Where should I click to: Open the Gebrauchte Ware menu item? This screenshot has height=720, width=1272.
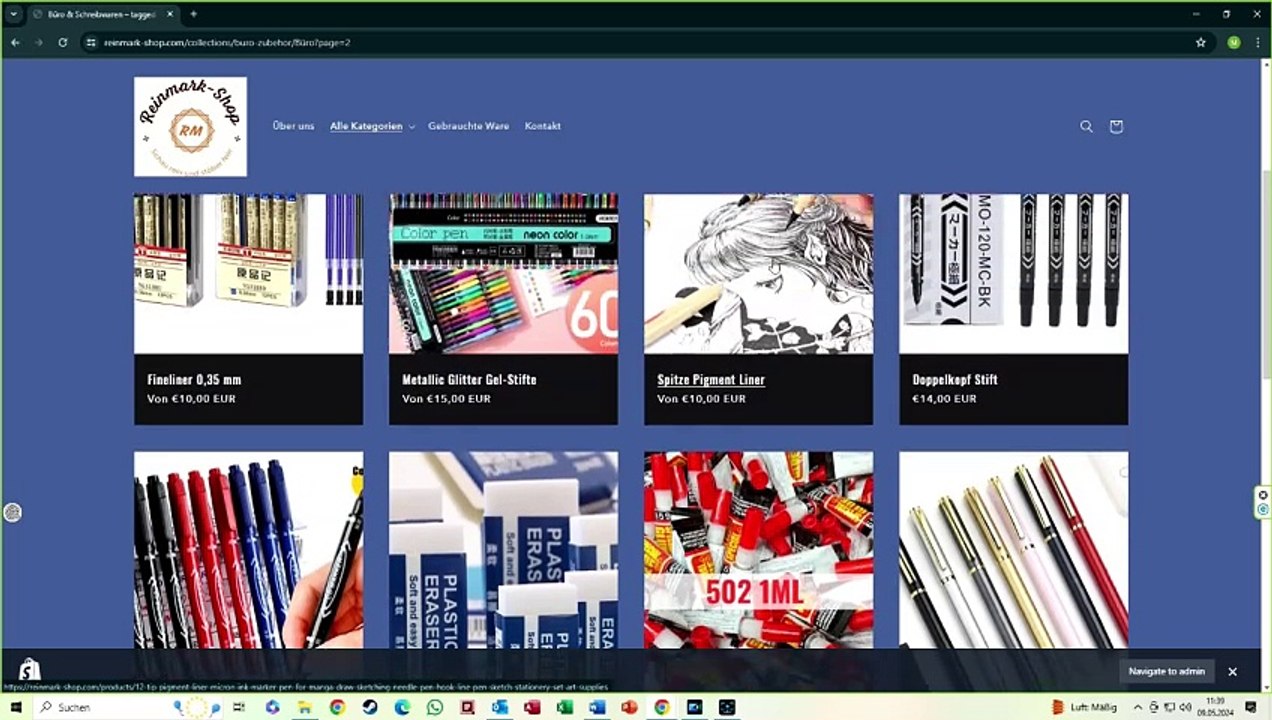(468, 126)
